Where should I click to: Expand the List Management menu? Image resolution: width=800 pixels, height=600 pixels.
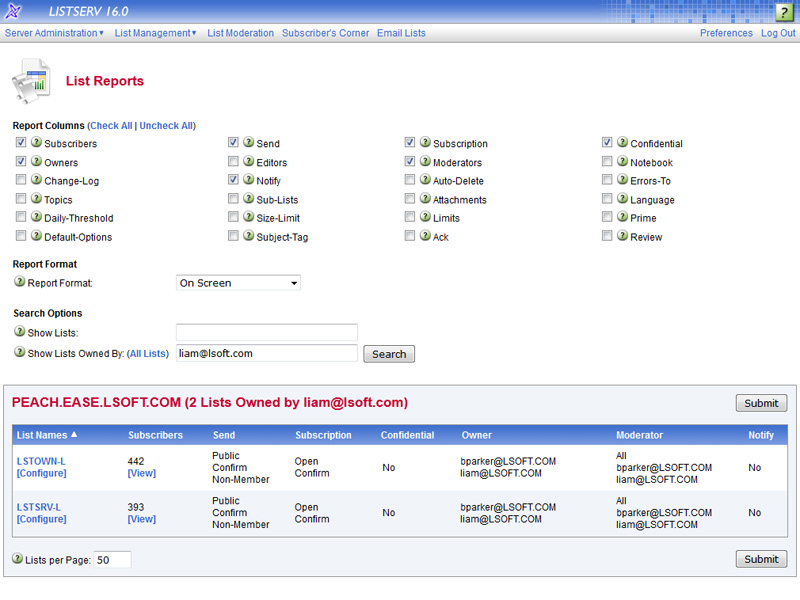click(155, 33)
